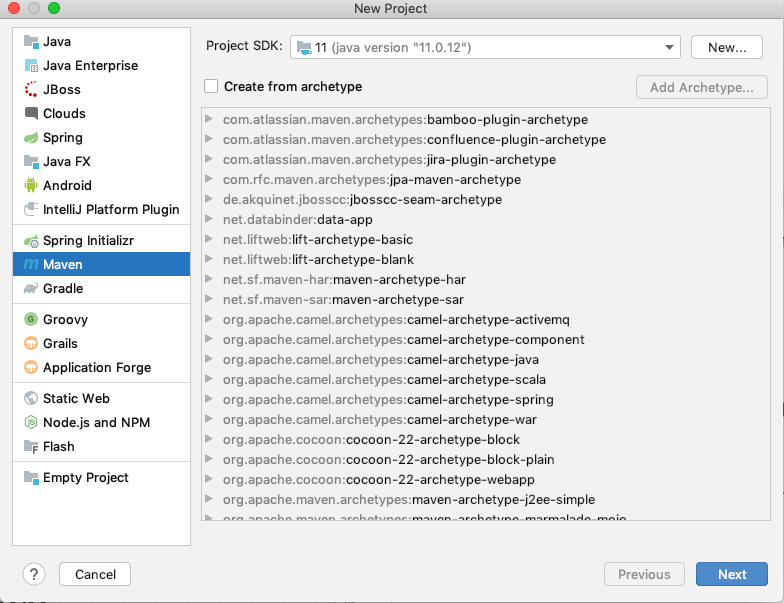
Task: Select Static Web label in list
Action: pos(76,398)
